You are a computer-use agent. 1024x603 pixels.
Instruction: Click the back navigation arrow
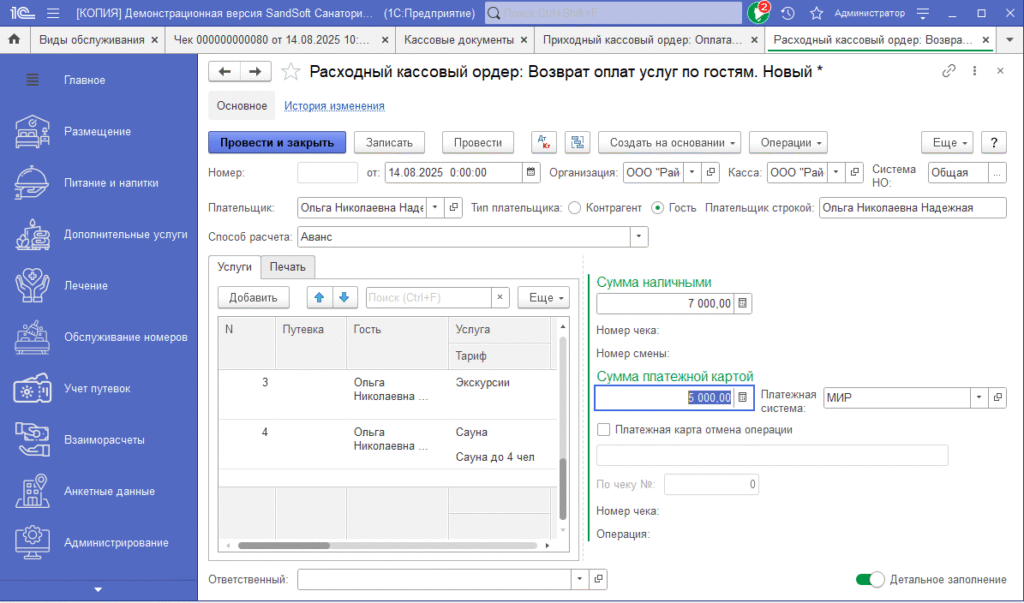pyautogui.click(x=225, y=71)
